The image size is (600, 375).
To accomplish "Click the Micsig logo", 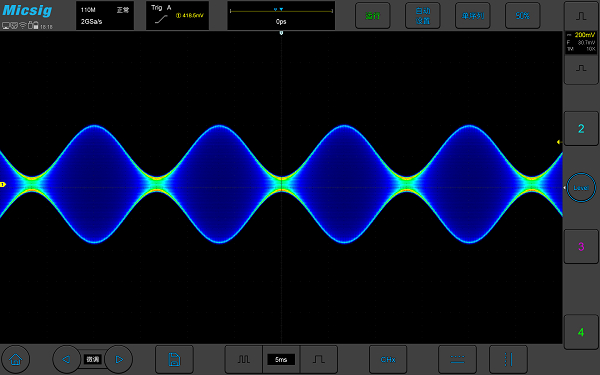I will 27,10.
